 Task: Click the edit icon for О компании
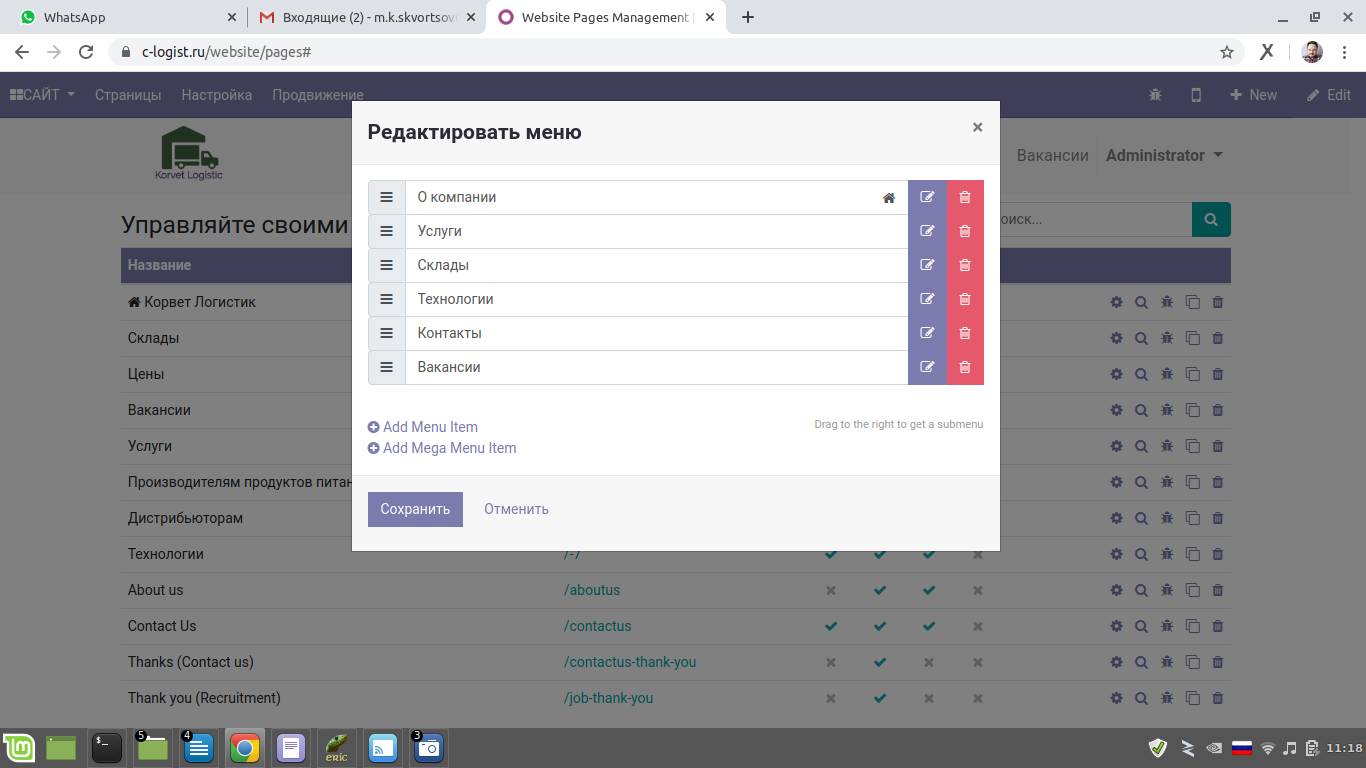click(927, 197)
